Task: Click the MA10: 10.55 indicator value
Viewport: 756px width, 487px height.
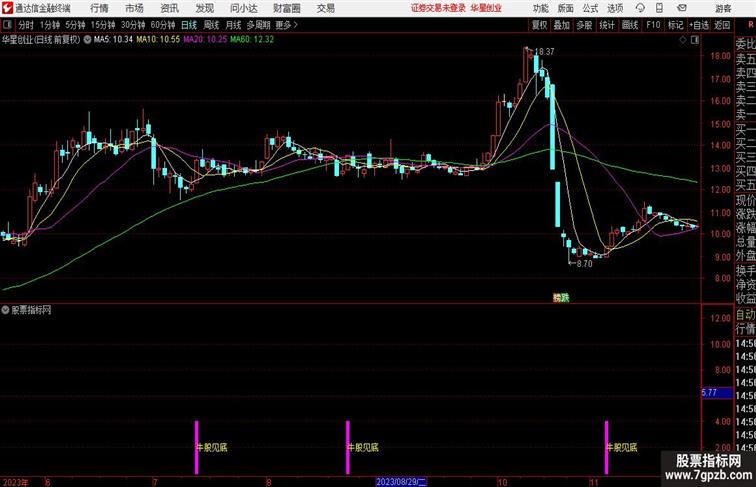Action: [x=158, y=40]
